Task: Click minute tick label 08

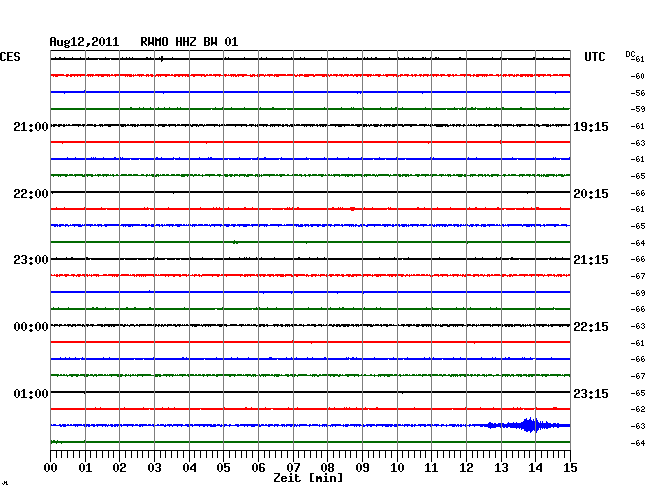Action: coord(327,467)
